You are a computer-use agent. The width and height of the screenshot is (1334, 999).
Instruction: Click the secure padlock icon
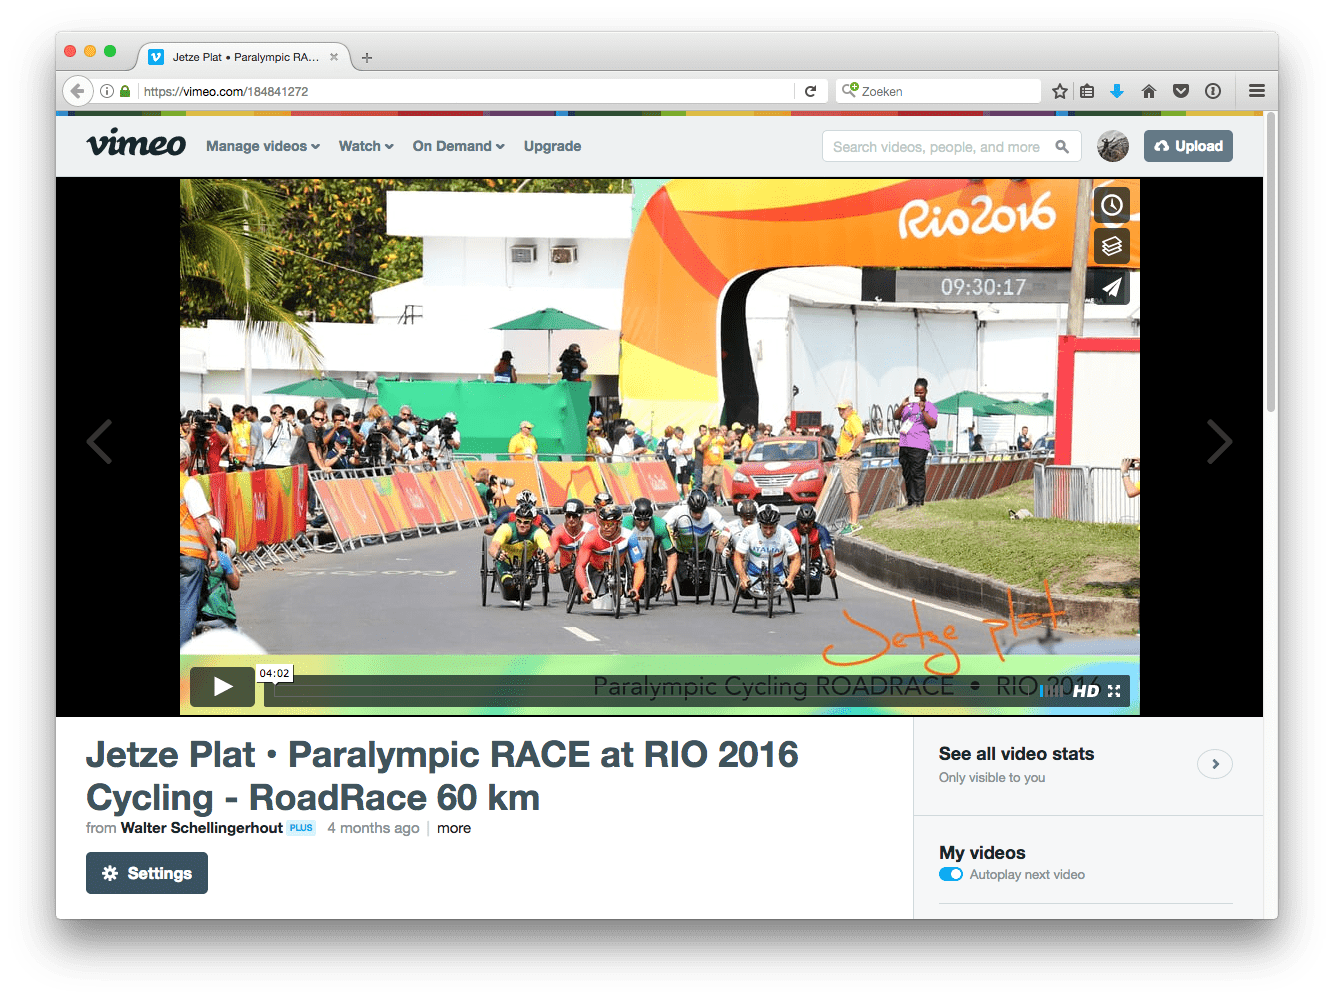point(125,91)
